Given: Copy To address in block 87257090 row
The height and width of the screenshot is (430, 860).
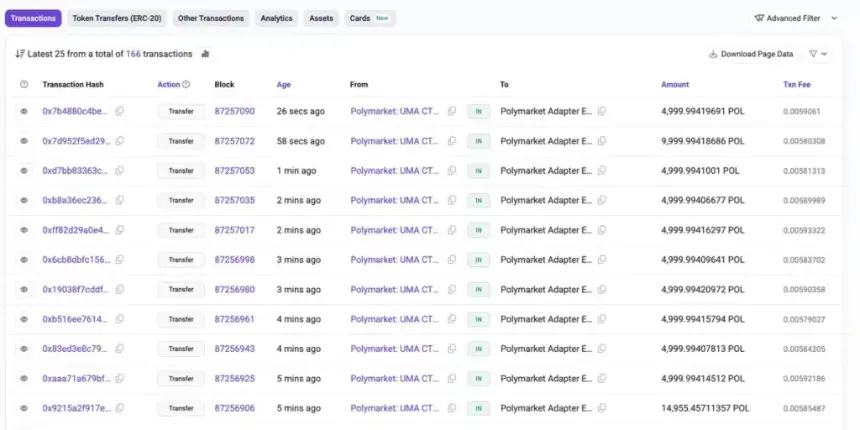Looking at the screenshot, I should pos(602,111).
